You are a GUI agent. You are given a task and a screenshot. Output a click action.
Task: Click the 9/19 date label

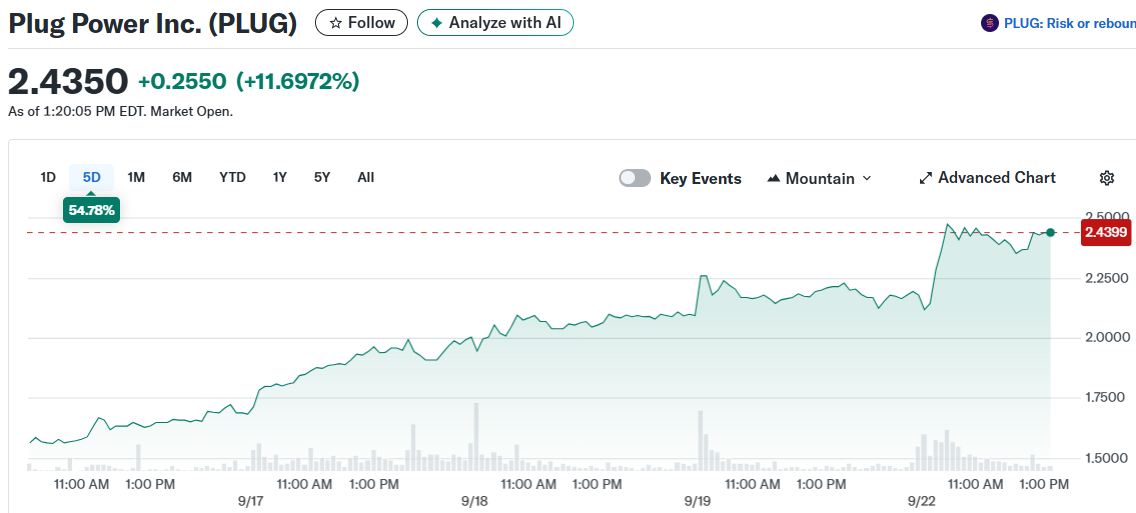(x=697, y=501)
